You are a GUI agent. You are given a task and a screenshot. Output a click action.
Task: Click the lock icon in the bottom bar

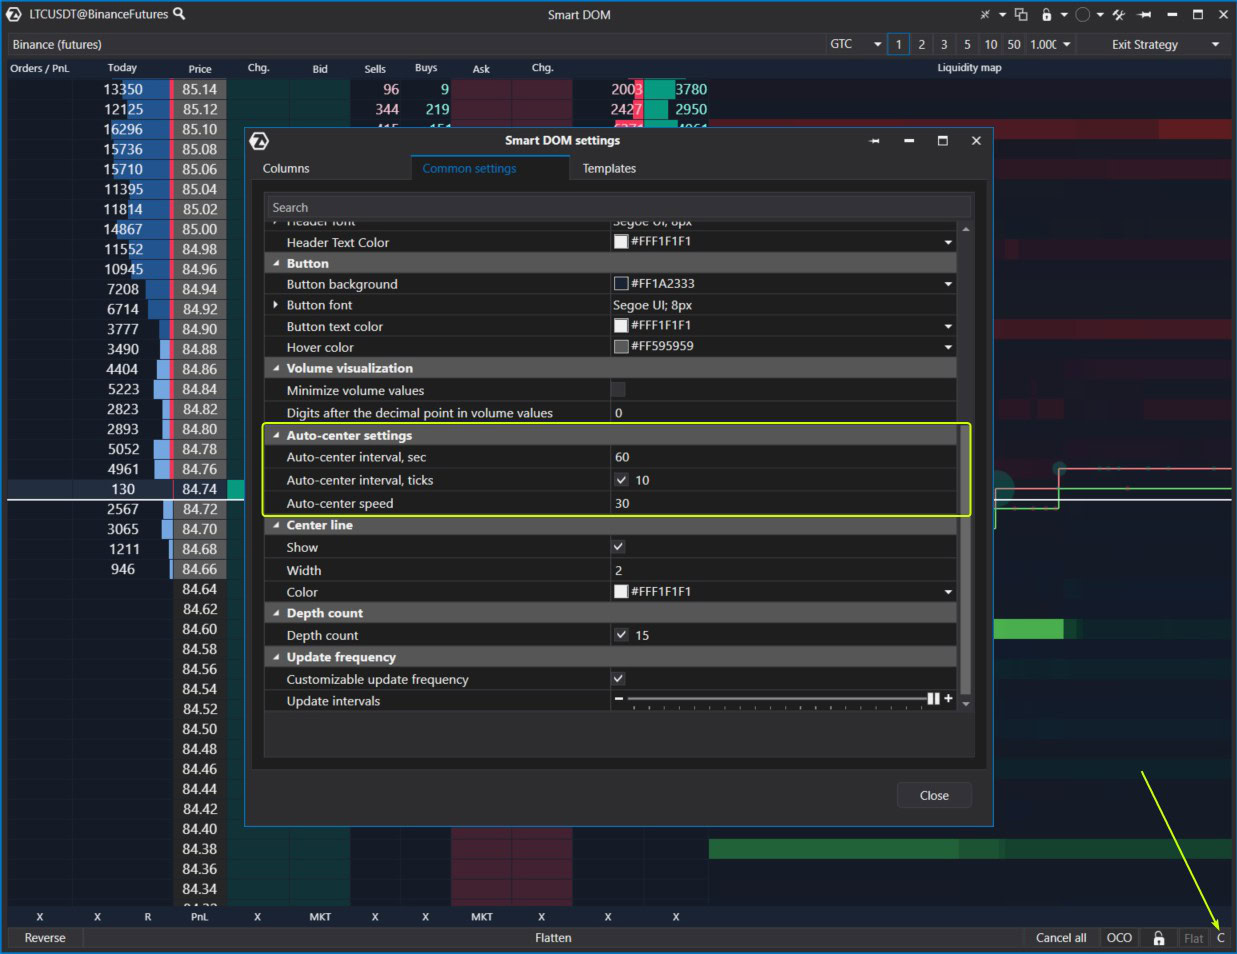point(1158,938)
